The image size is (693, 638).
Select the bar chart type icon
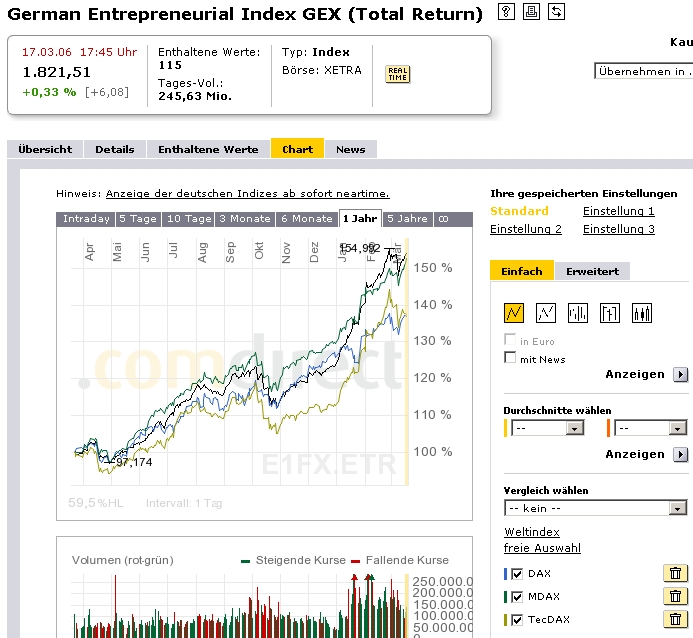(x=578, y=313)
